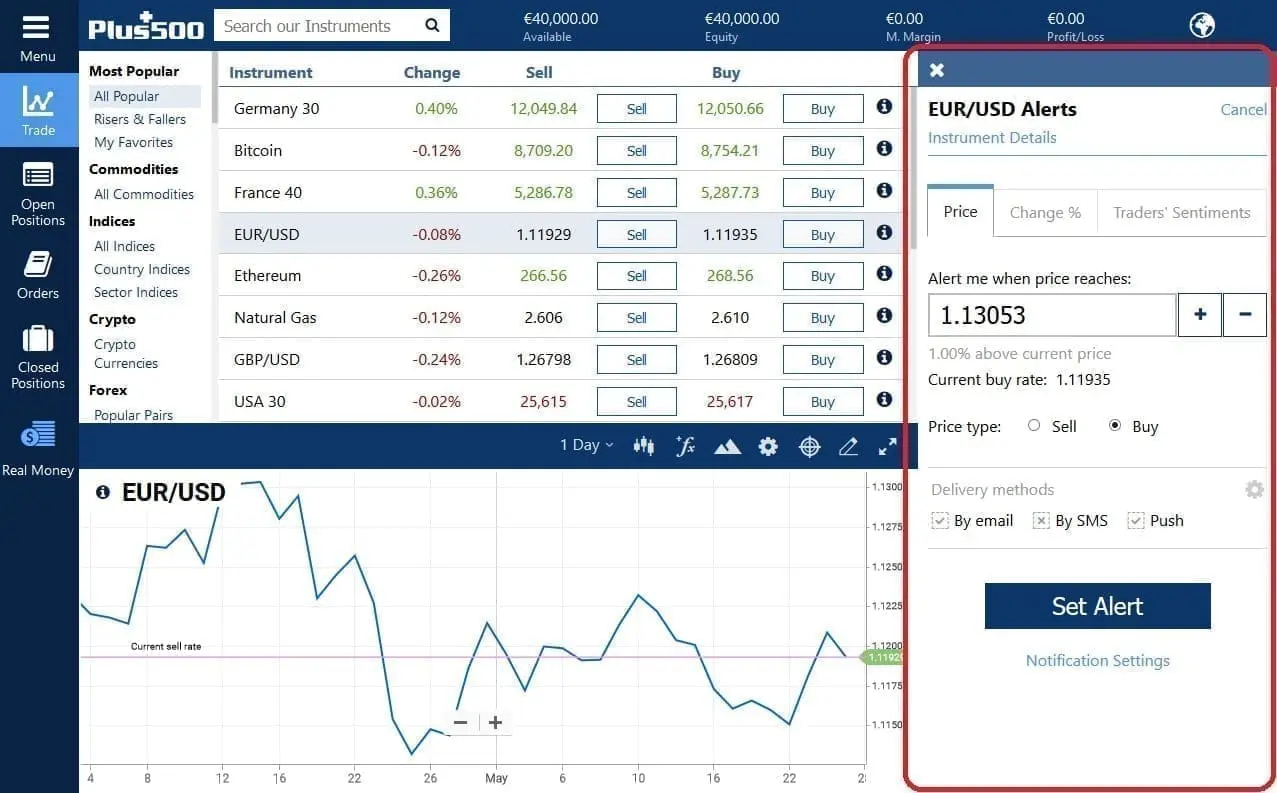Click Buy button for Bitcoin

(x=823, y=150)
